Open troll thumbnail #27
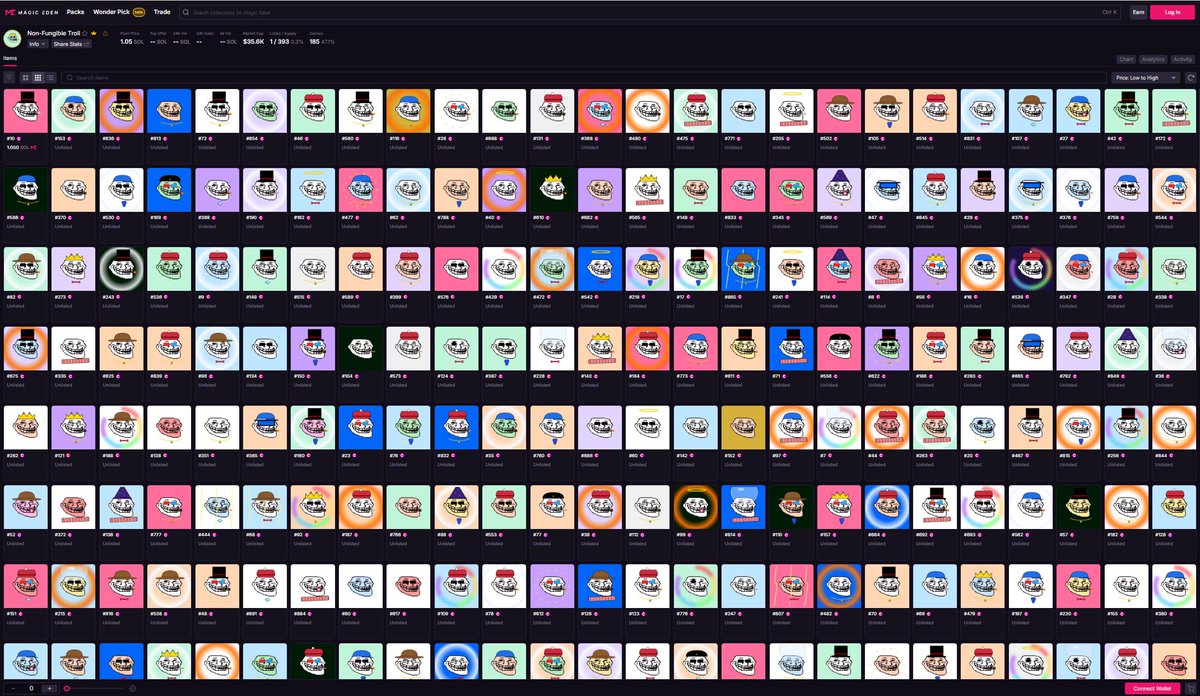Image resolution: width=1200 pixels, height=696 pixels. [x=1079, y=111]
